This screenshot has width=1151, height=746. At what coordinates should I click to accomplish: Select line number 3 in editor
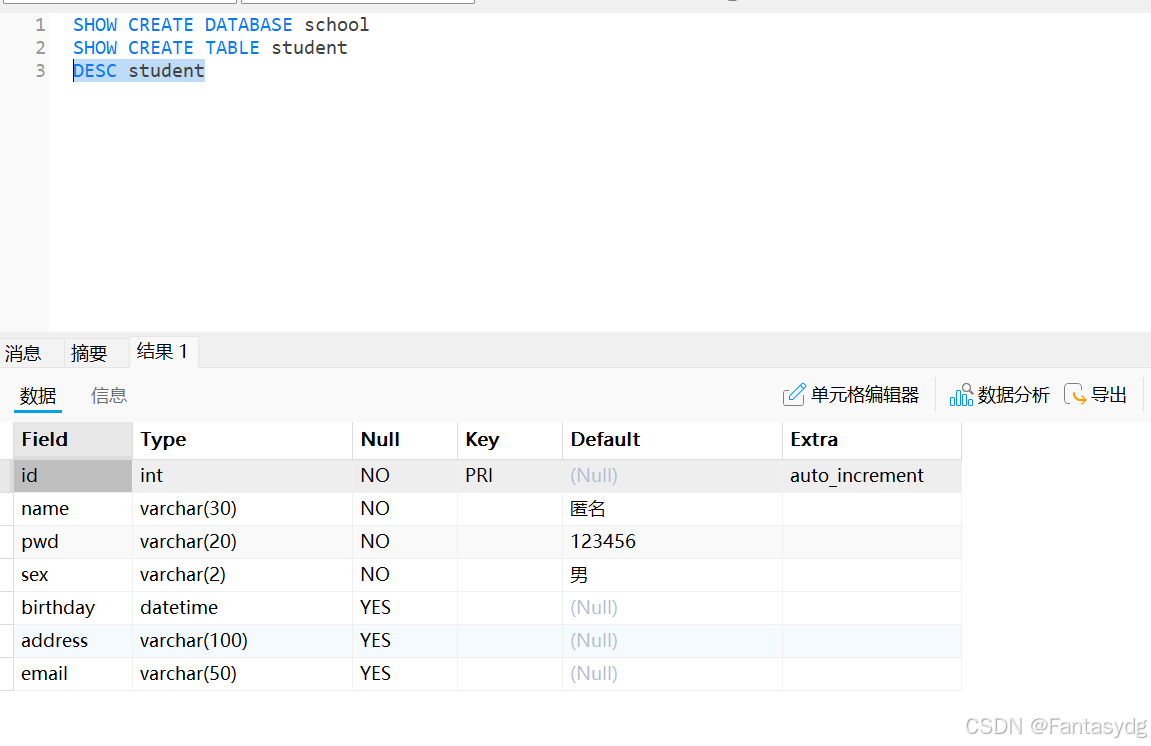pyautogui.click(x=39, y=71)
